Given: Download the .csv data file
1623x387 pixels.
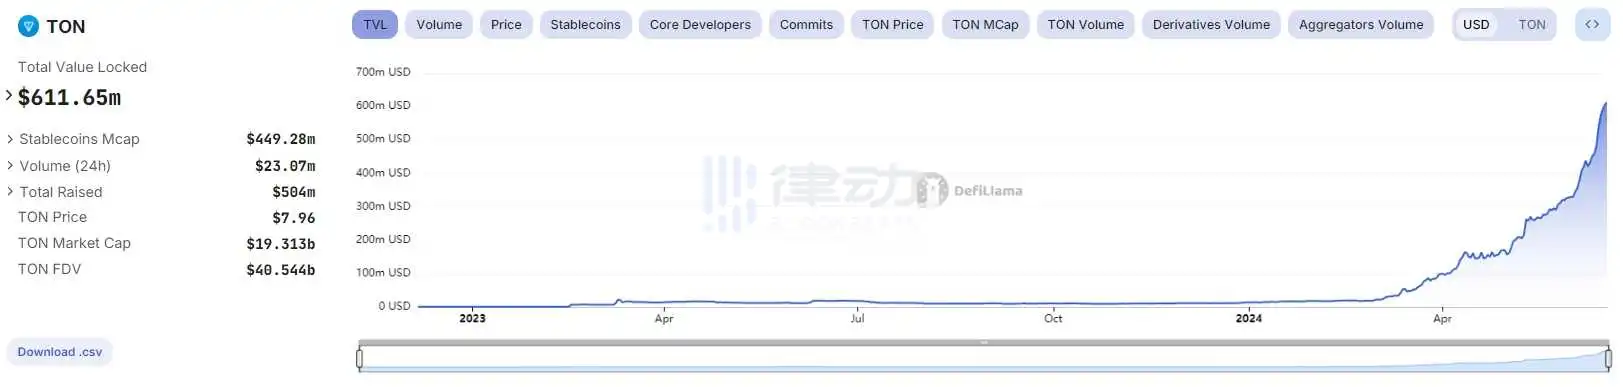Looking at the screenshot, I should pos(60,352).
